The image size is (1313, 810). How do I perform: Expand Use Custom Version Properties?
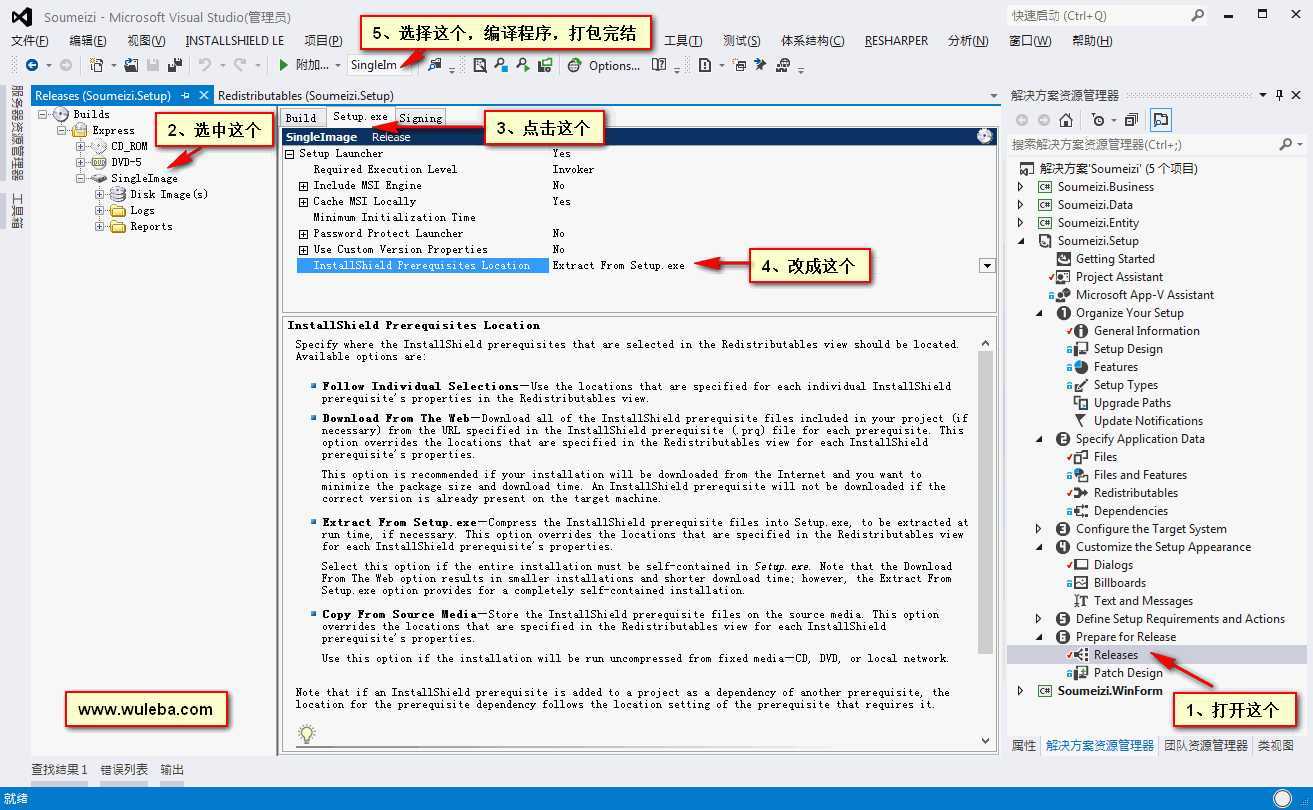[x=304, y=250]
